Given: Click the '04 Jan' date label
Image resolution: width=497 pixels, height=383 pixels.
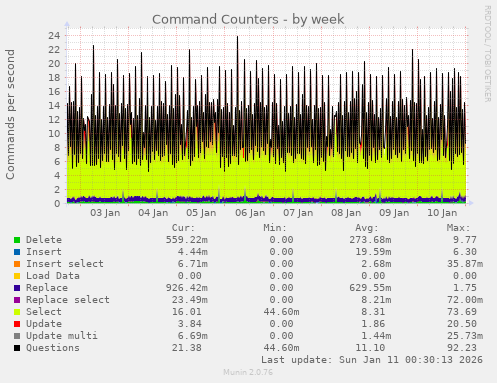Looking at the screenshot, I should click(x=153, y=213).
